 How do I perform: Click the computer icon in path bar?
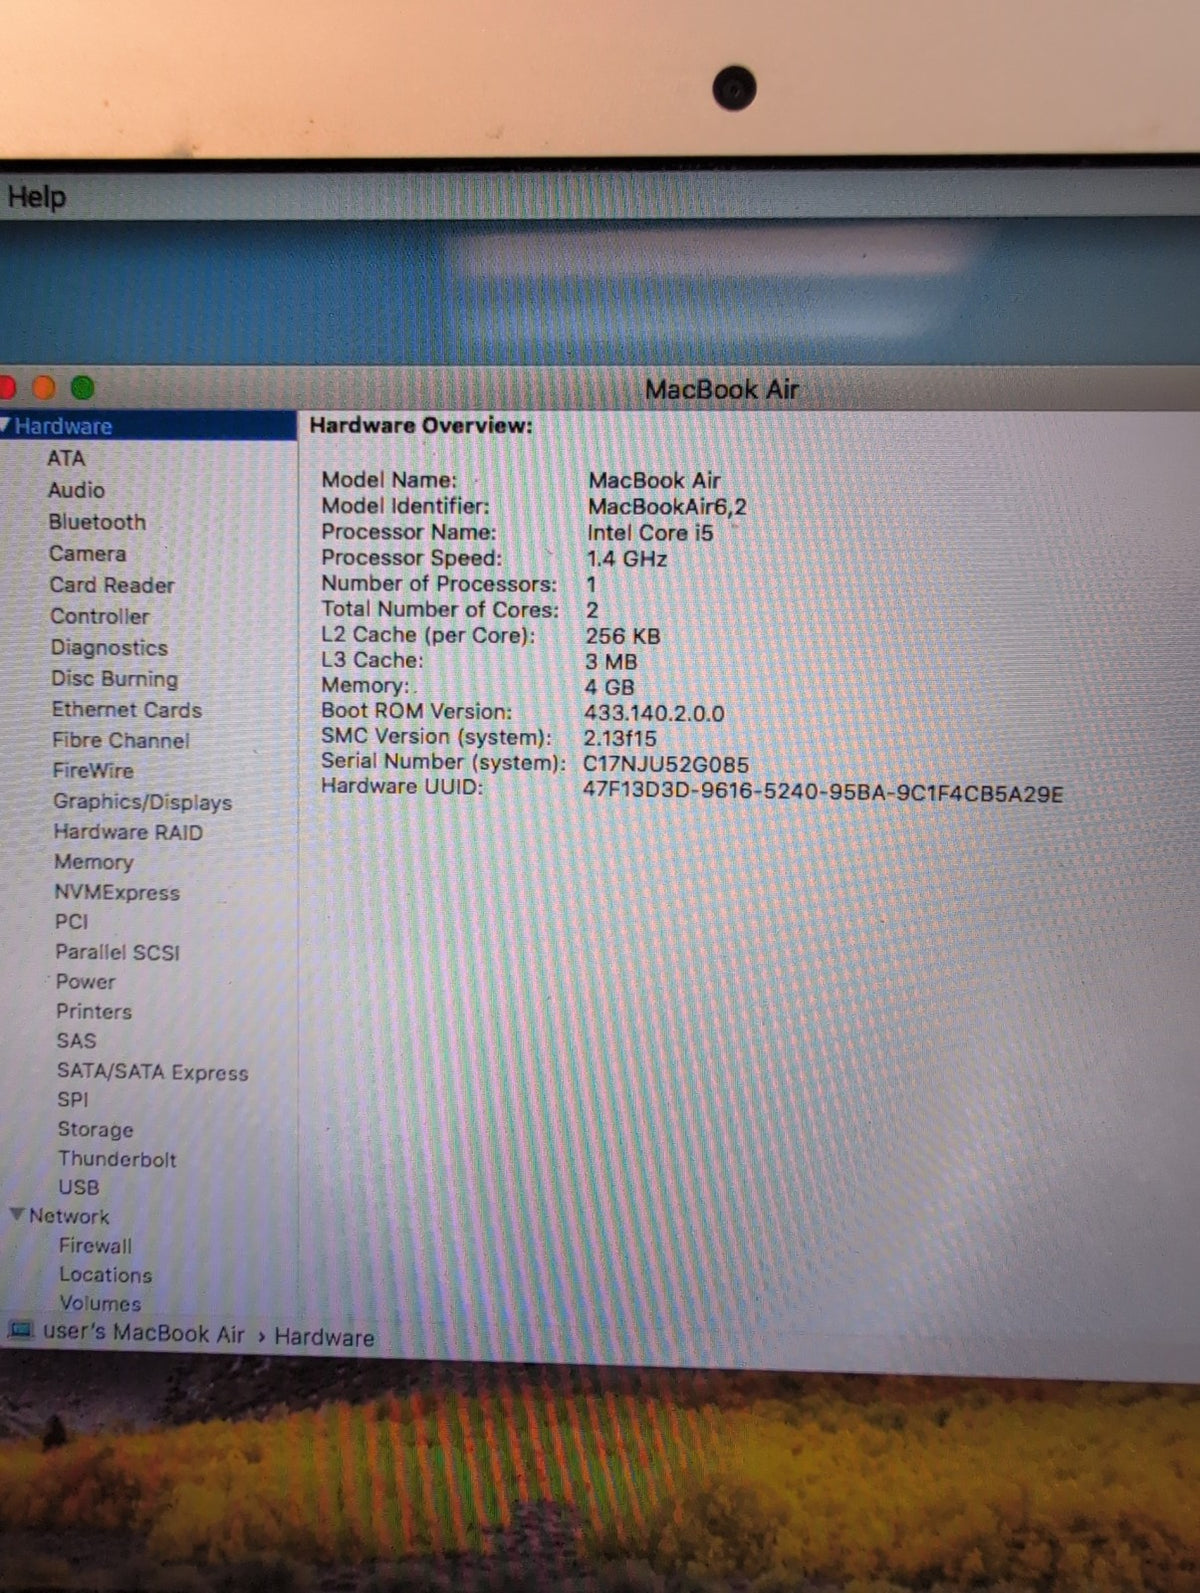20,1331
